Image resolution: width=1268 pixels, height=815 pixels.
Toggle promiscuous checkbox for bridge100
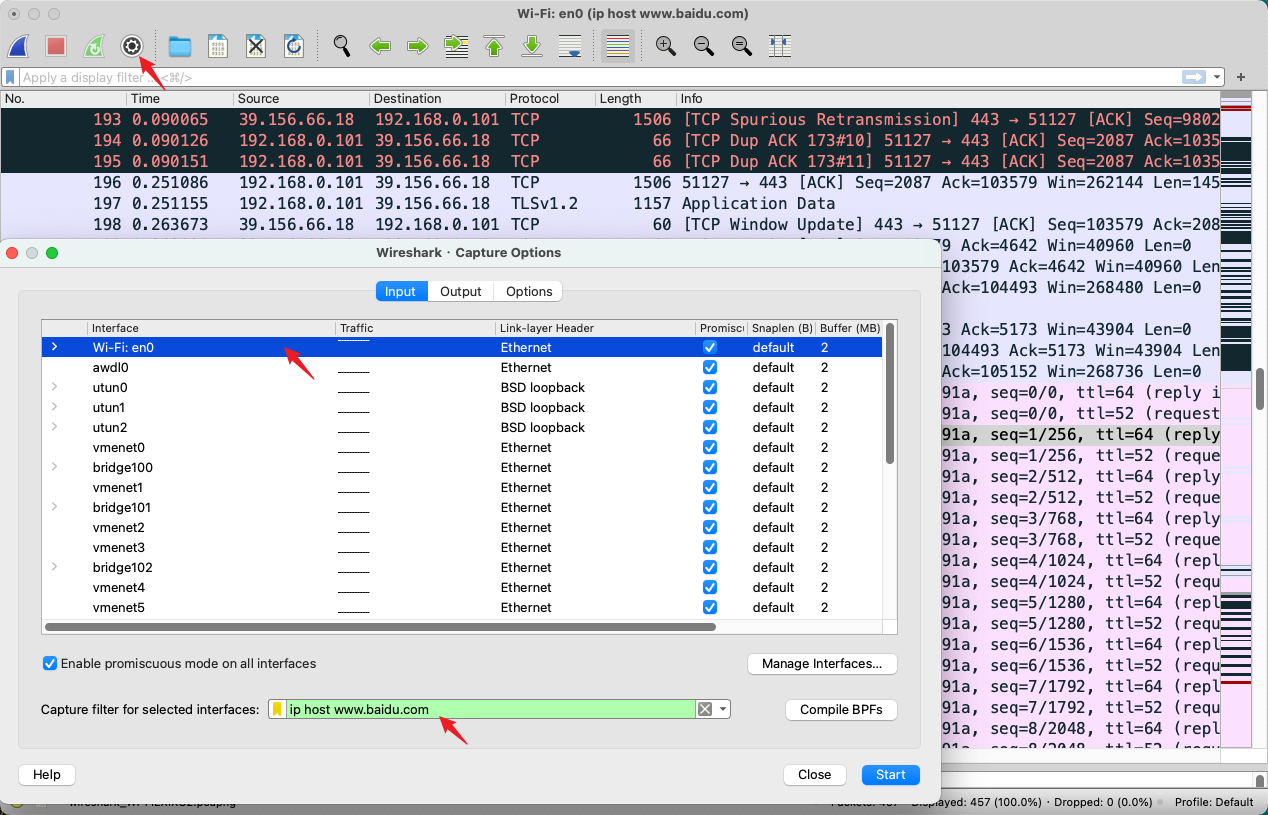coord(710,467)
